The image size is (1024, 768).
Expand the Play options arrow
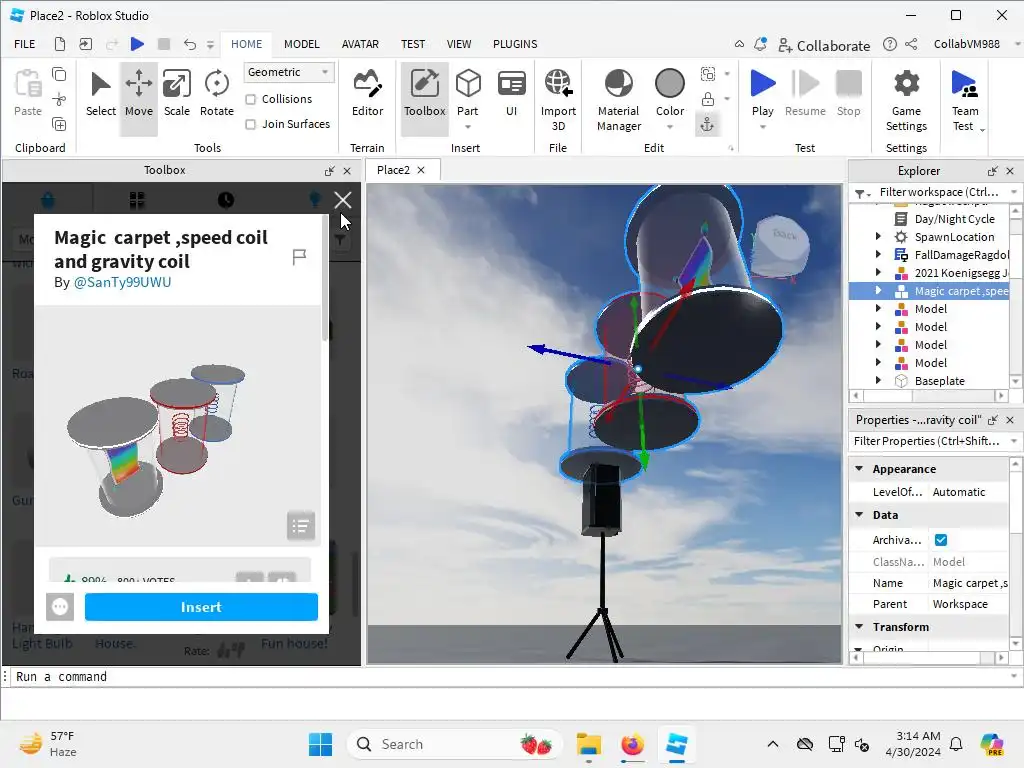coord(762,127)
